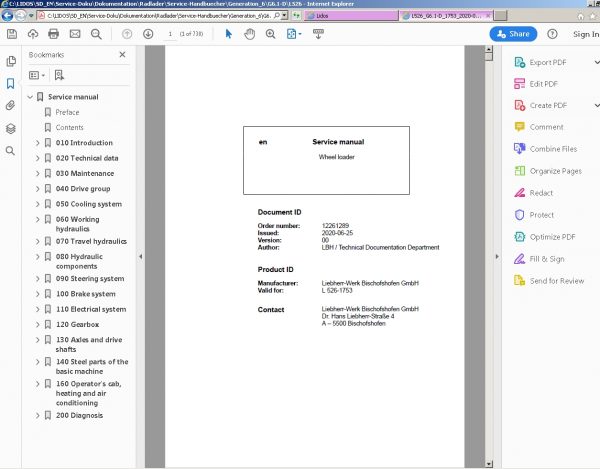Open the fit page options icon
Viewport: 600px width, 469px height.
point(293,34)
